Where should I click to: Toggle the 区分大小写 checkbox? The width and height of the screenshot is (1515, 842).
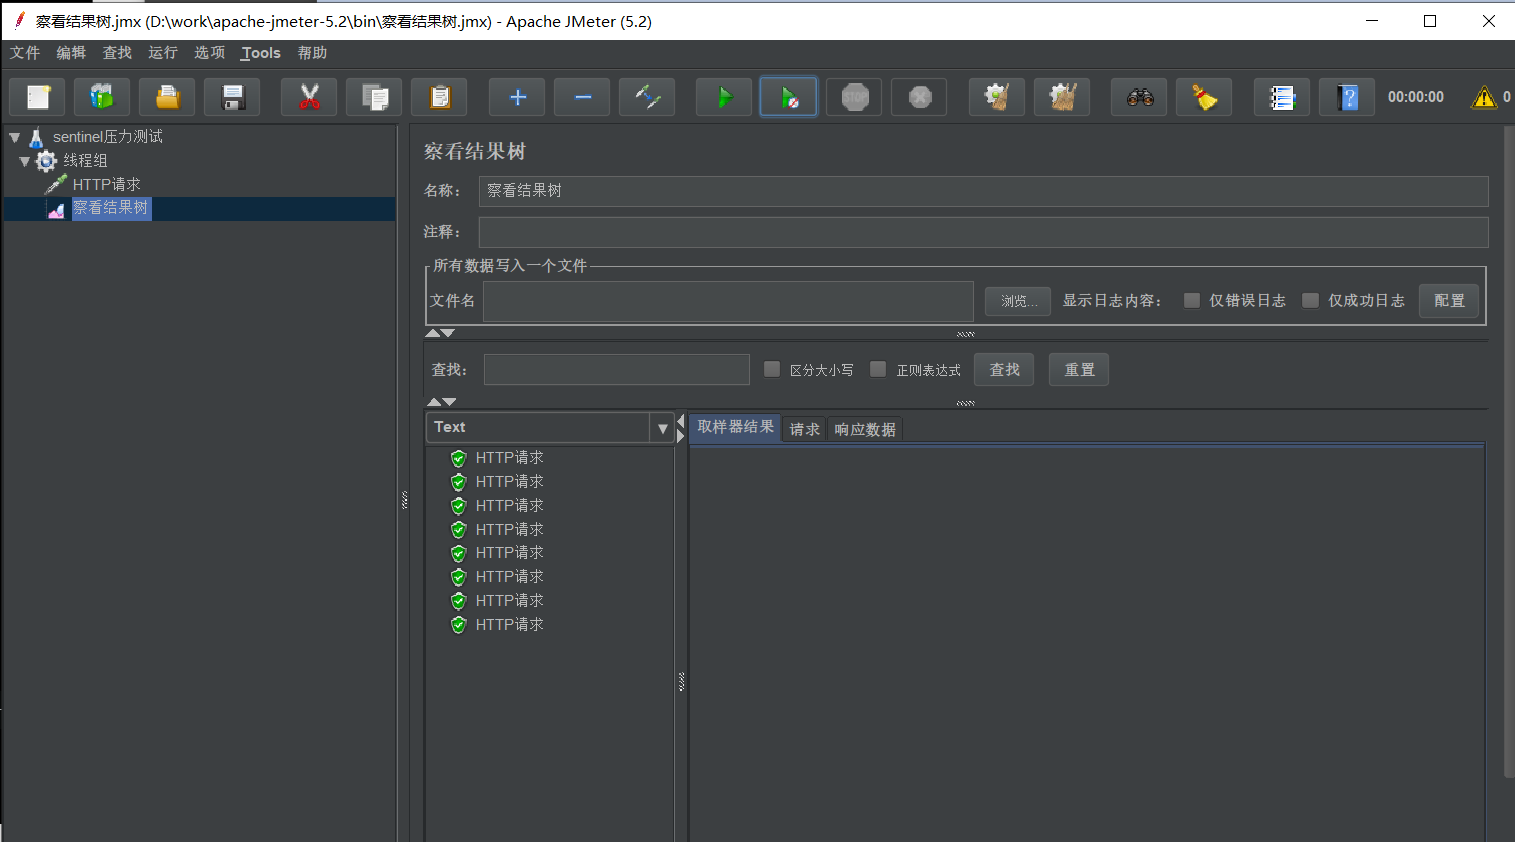click(772, 369)
